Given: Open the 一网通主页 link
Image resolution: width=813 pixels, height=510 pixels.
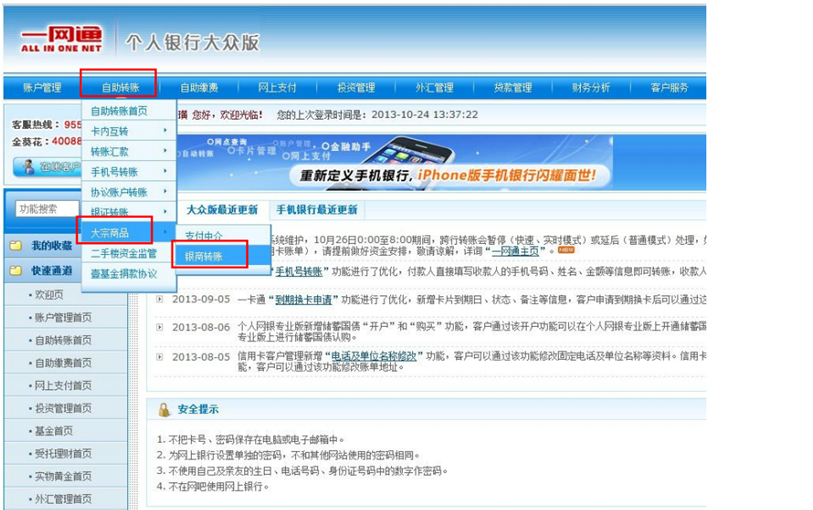Looking at the screenshot, I should tap(515, 251).
